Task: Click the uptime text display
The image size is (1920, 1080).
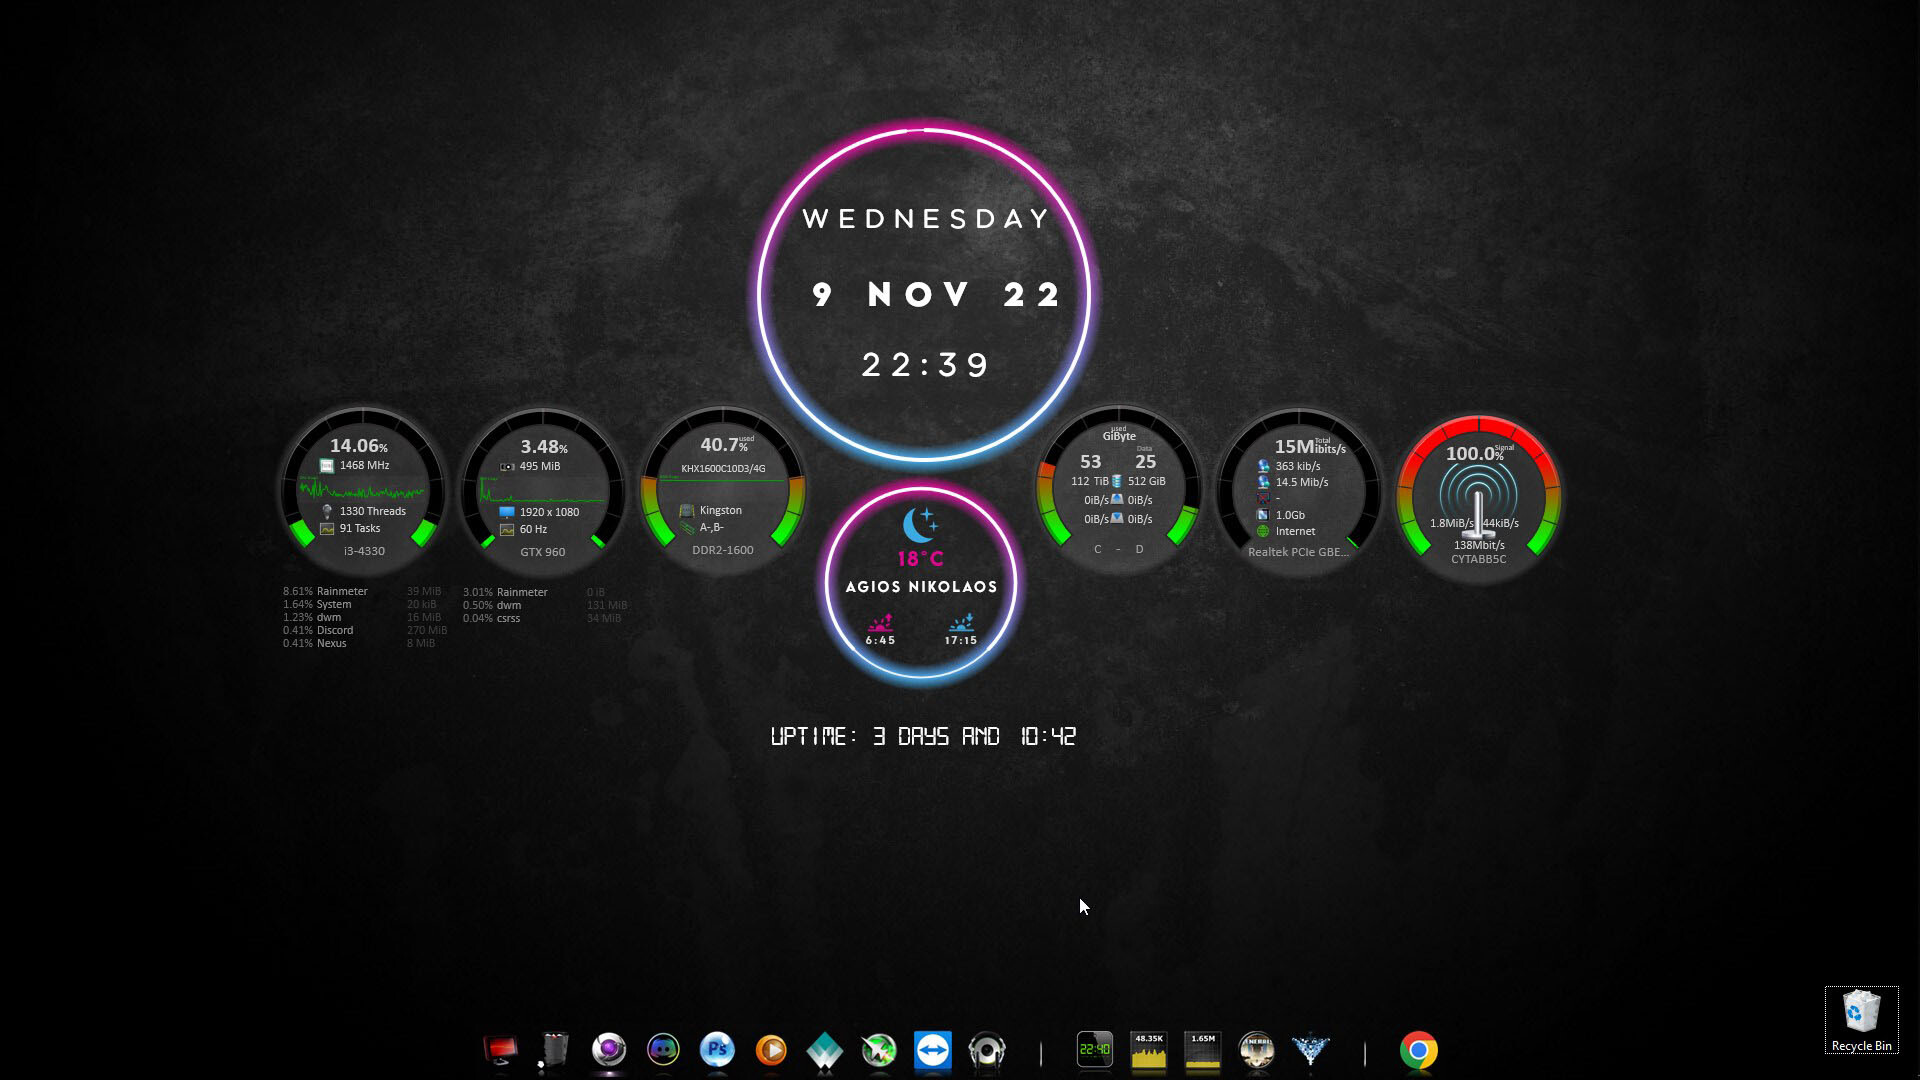Action: [x=923, y=737]
